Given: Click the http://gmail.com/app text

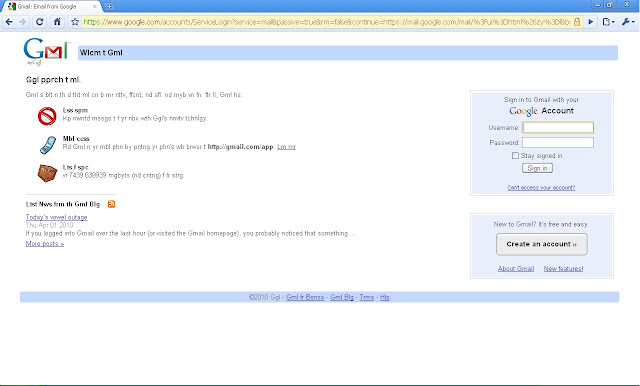Looking at the screenshot, I should pos(240,147).
